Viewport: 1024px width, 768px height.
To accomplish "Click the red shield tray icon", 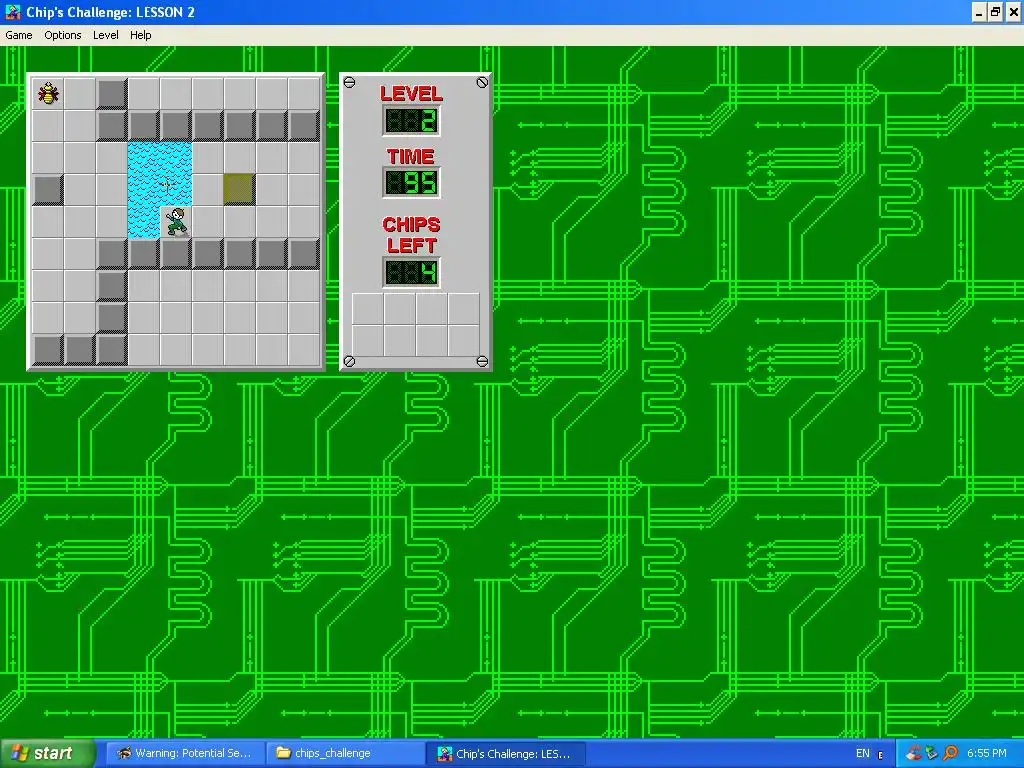I will 913,754.
